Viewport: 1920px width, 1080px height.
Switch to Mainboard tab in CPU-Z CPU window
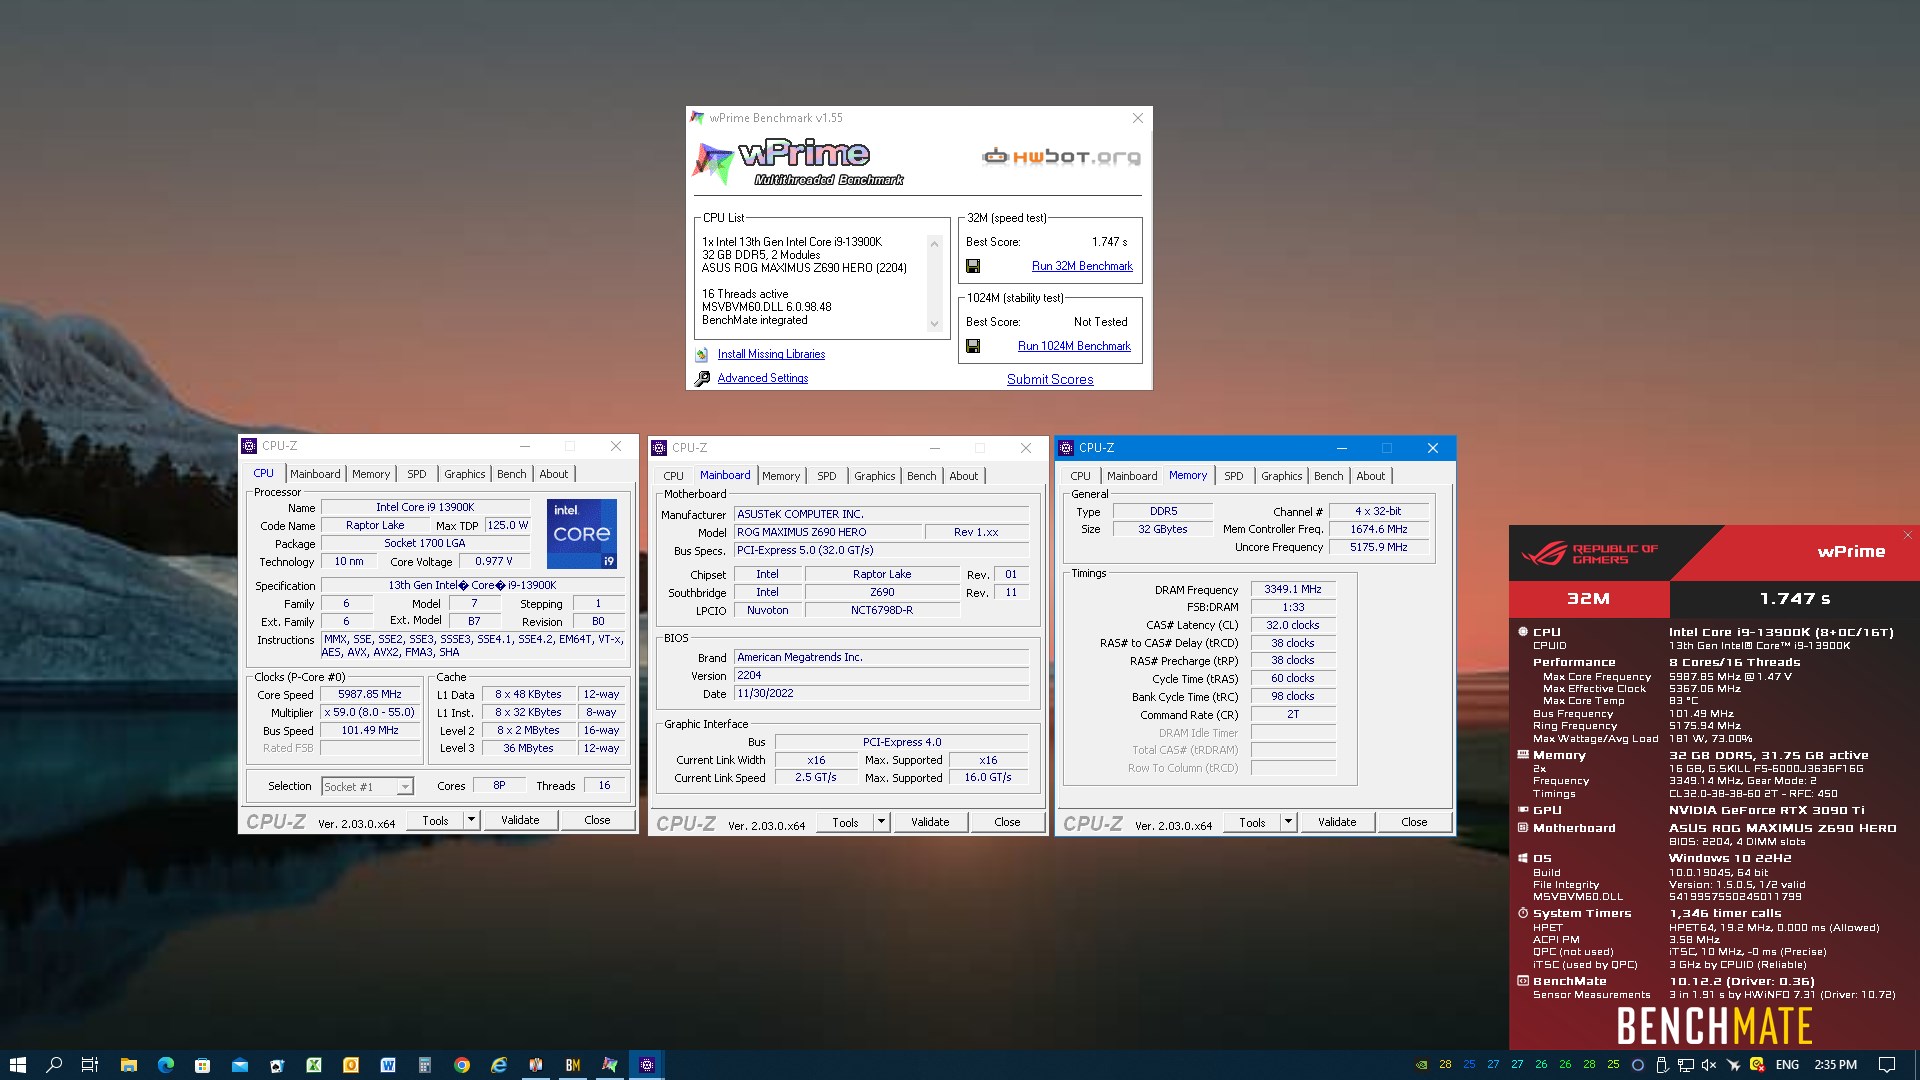click(x=315, y=474)
